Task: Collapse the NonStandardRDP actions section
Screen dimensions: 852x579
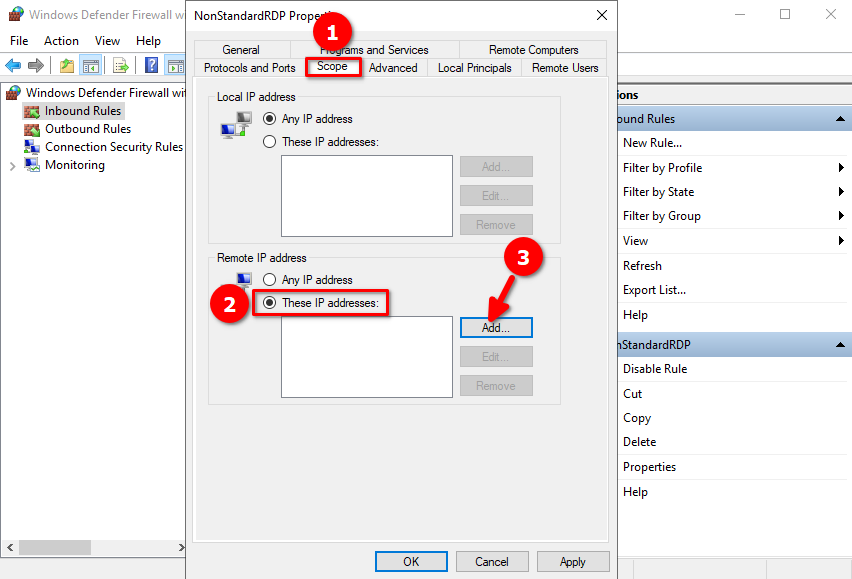Action: 840,344
